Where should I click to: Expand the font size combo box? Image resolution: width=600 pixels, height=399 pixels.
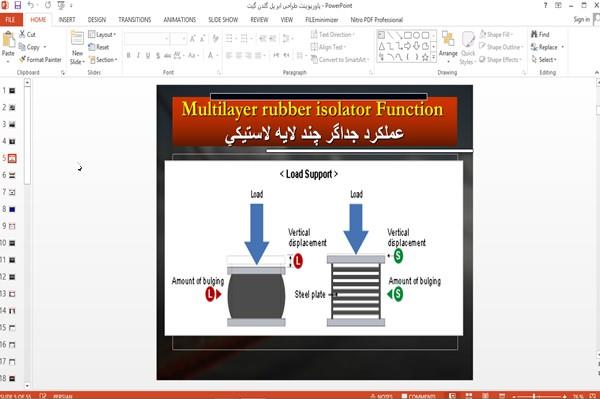184,39
